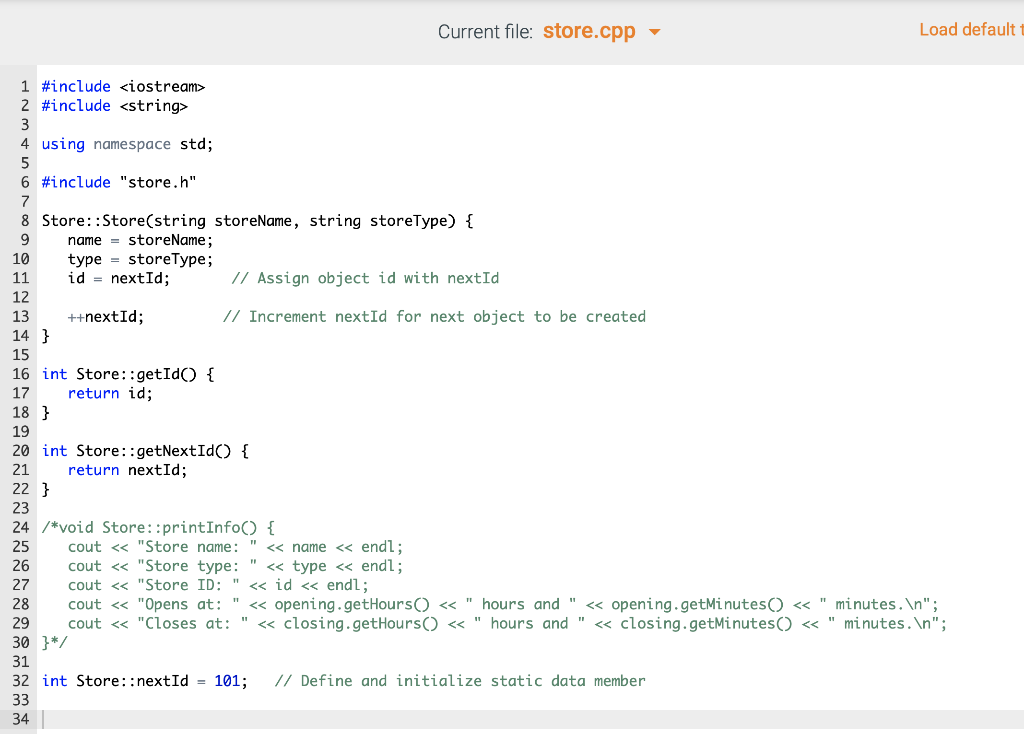Click comment 'Assign object id with nextId'
The image size is (1024, 734).
(365, 278)
